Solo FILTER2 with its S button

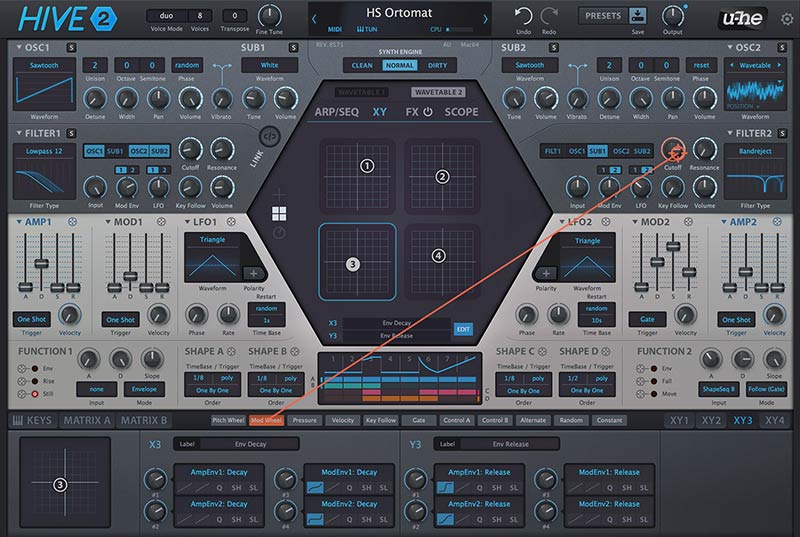tap(782, 133)
